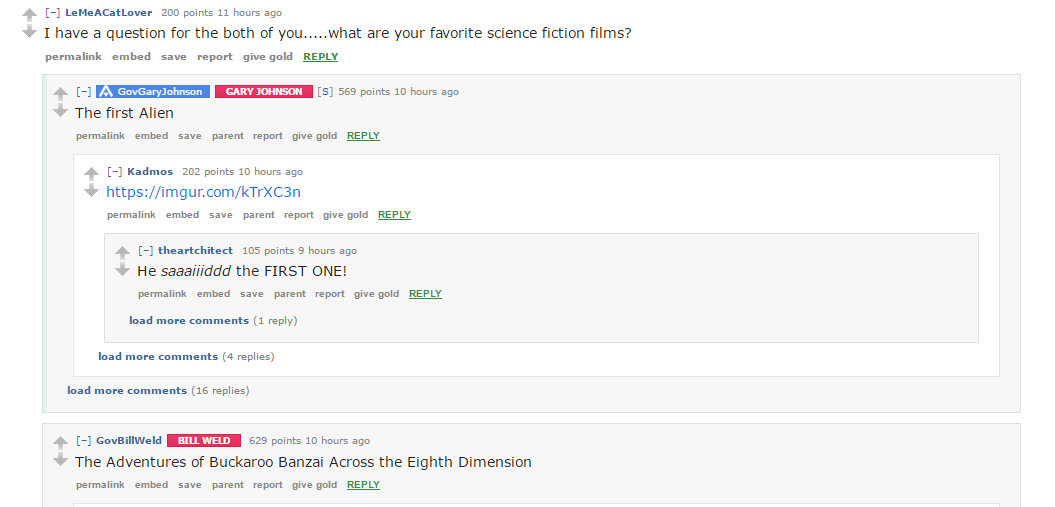The height and width of the screenshot is (507, 1055).
Task: Collapse GovBillWeld's comment thread
Action: [83, 440]
